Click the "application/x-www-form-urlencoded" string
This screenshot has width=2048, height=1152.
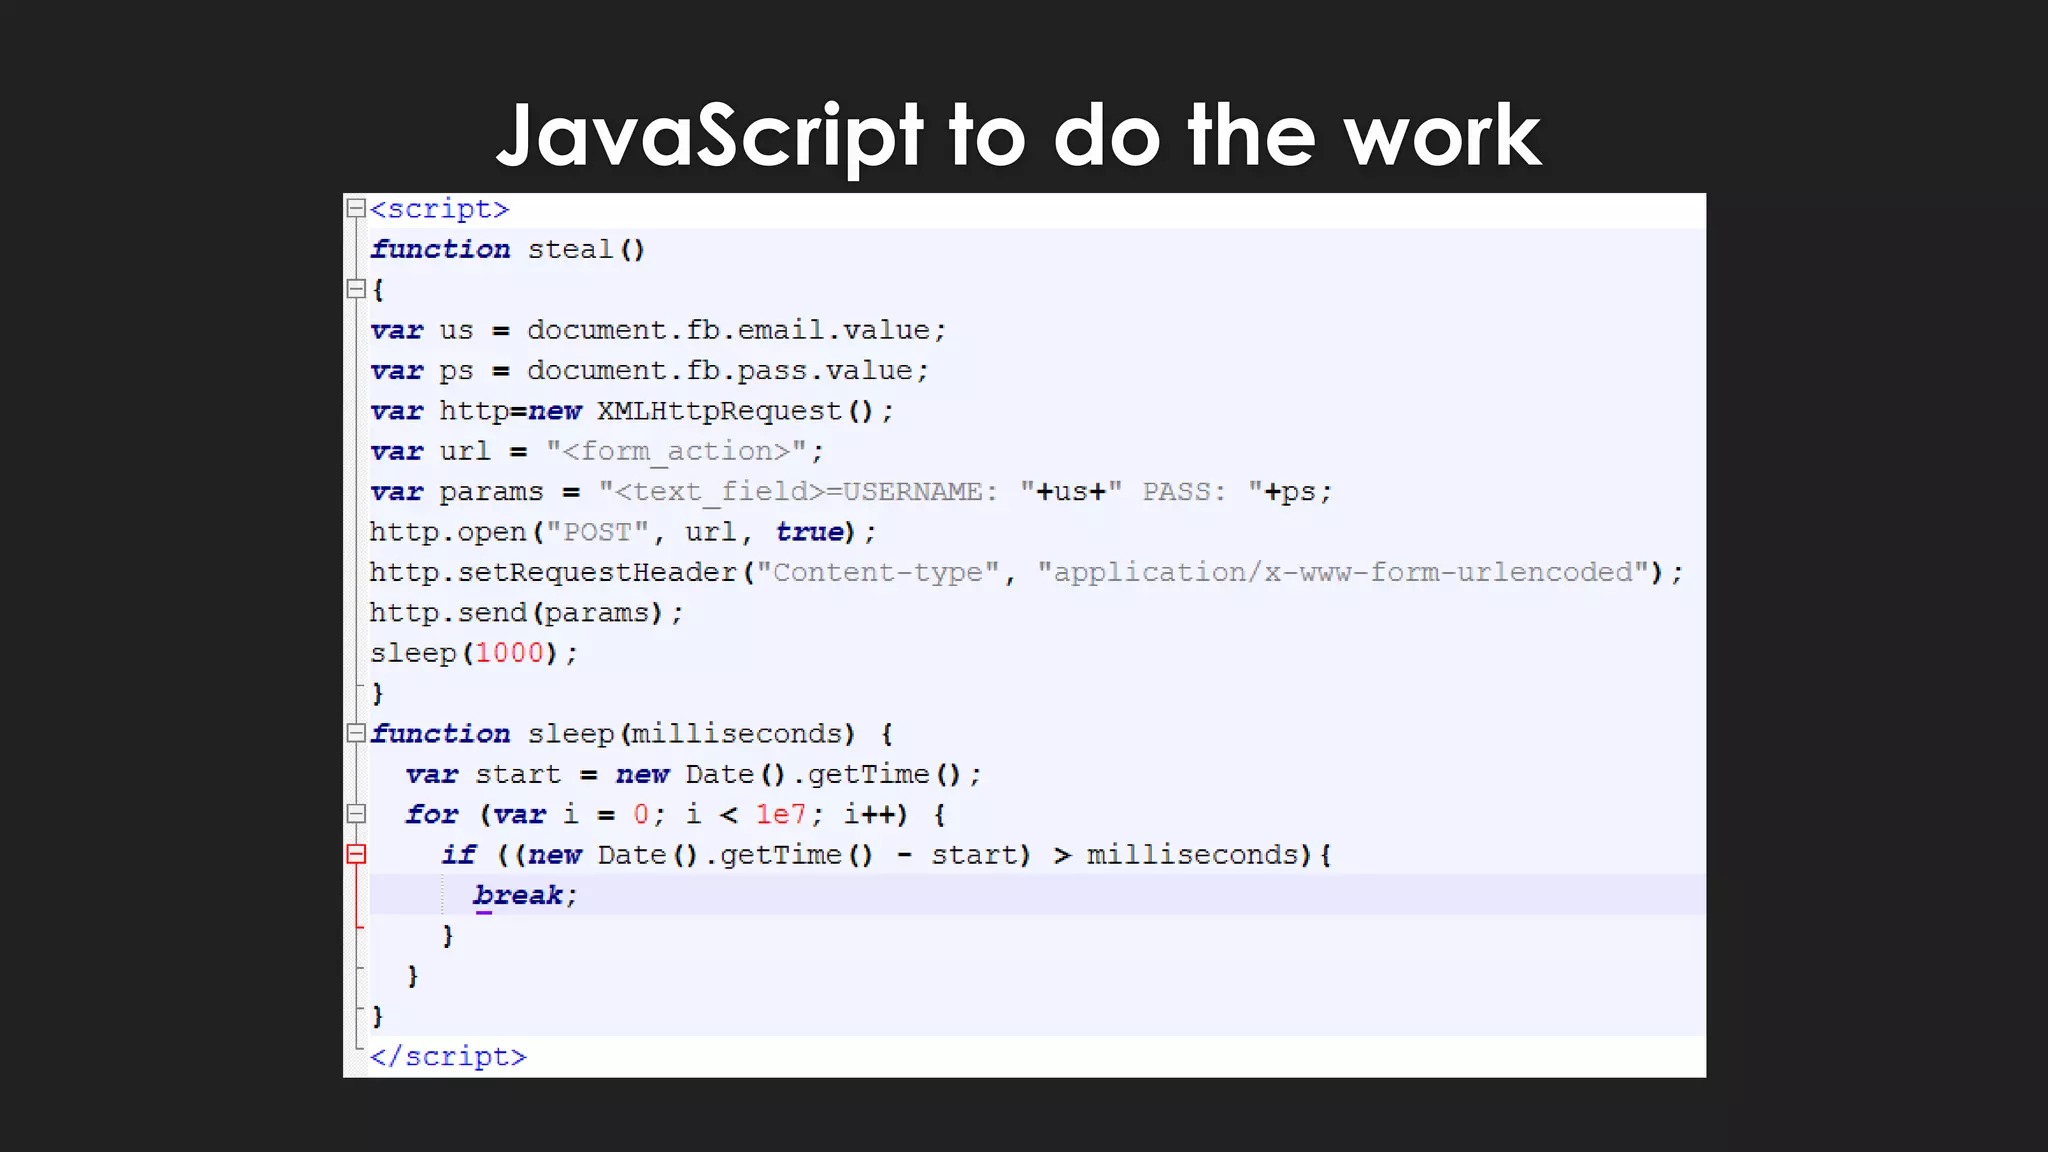point(1342,573)
